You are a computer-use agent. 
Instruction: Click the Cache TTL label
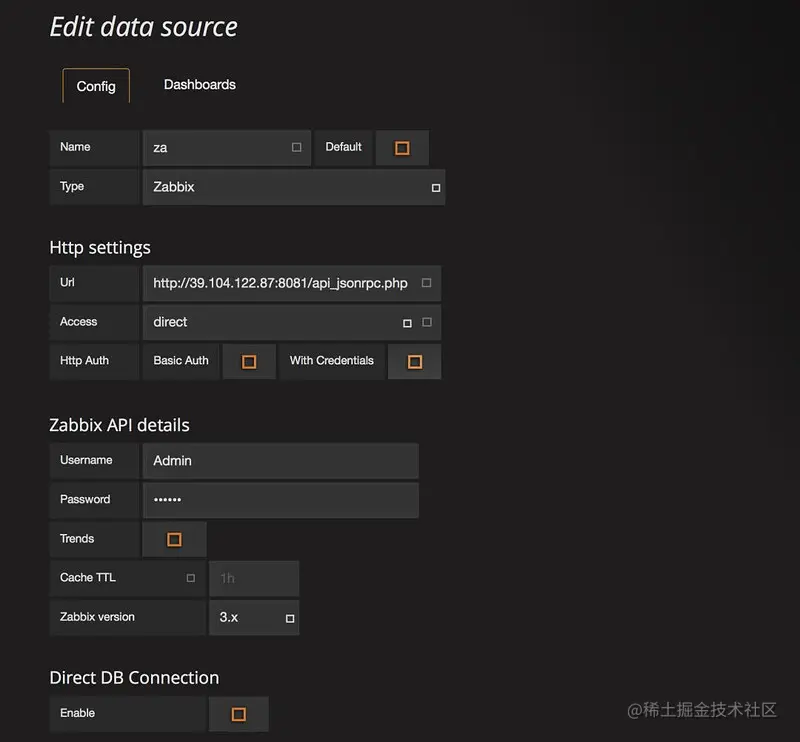88,578
